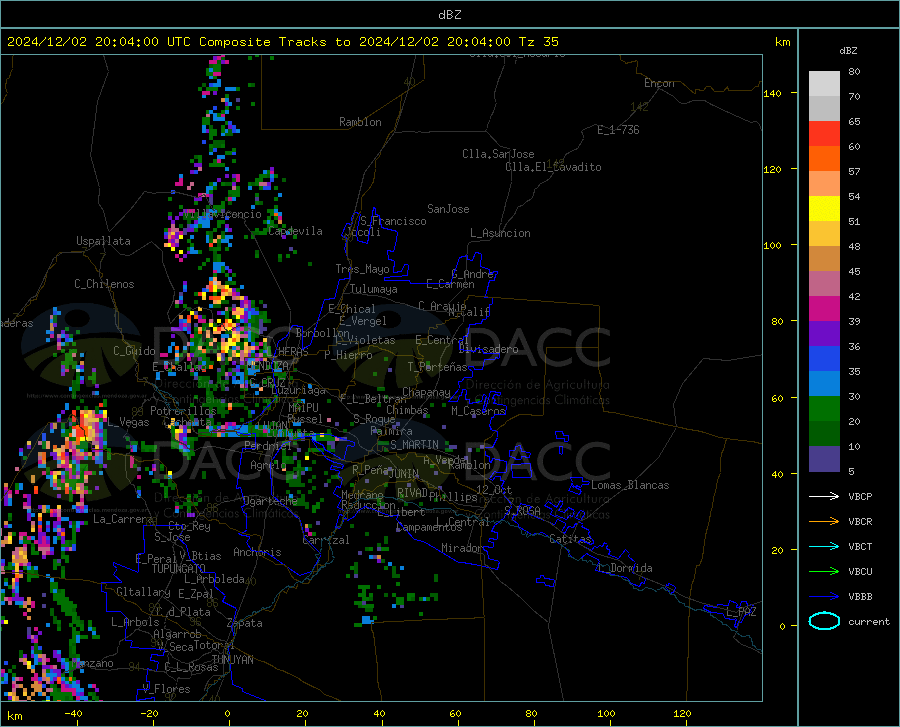Click the S_MARTIN city label
The image size is (900, 727).
pyautogui.click(x=414, y=445)
